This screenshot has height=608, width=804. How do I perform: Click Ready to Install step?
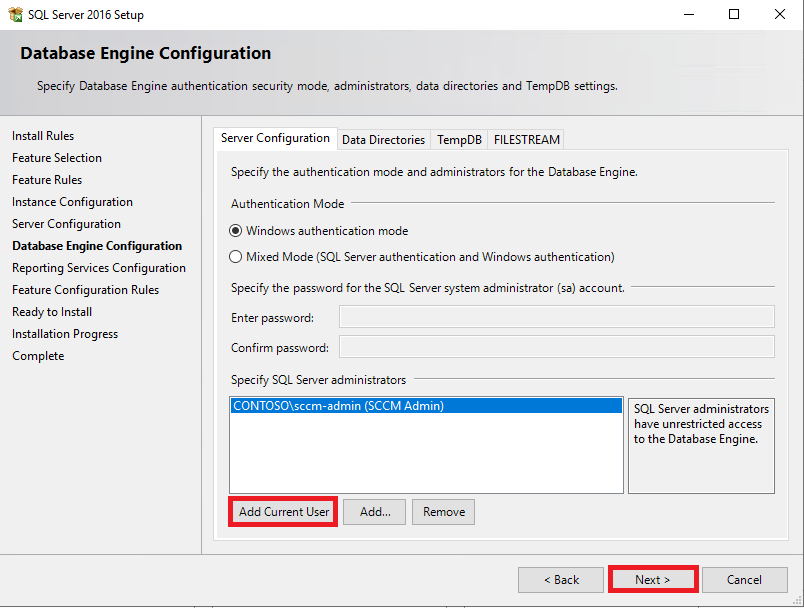point(52,312)
